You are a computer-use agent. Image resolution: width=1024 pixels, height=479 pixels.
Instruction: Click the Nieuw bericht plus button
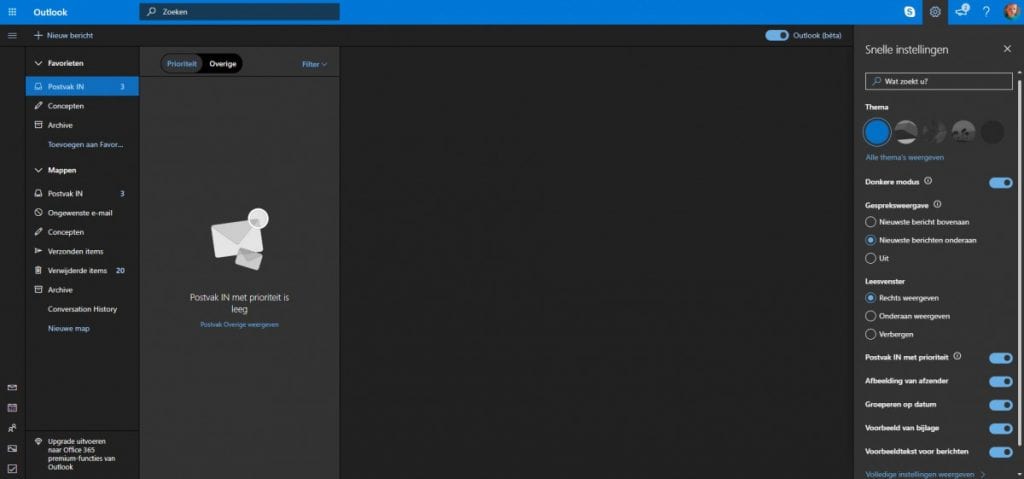[63, 35]
